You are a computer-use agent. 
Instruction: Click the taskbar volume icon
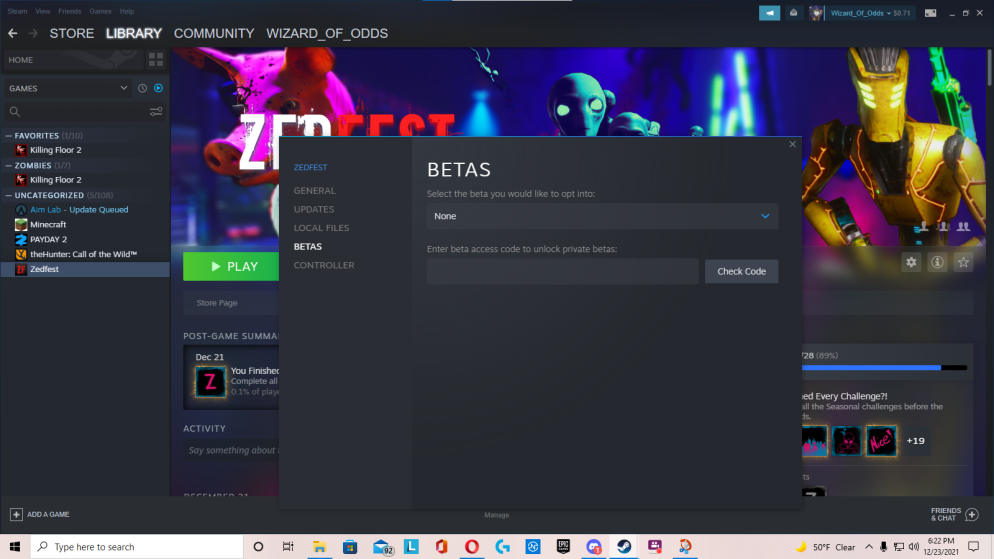[913, 546]
